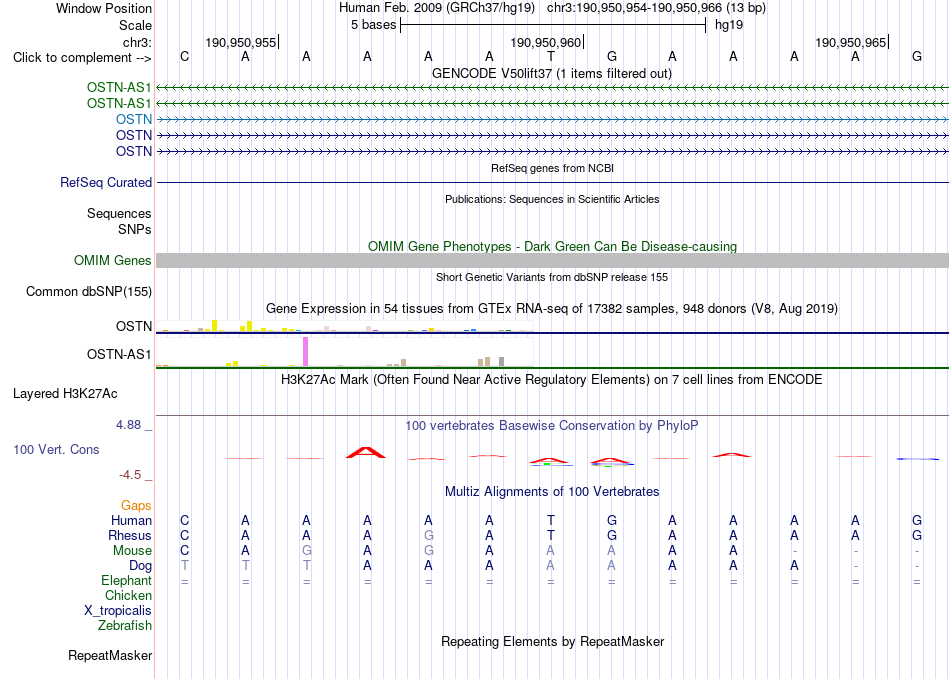
Task: Click the -4.5 PhyloP lower scale value
Action: [x=130, y=475]
